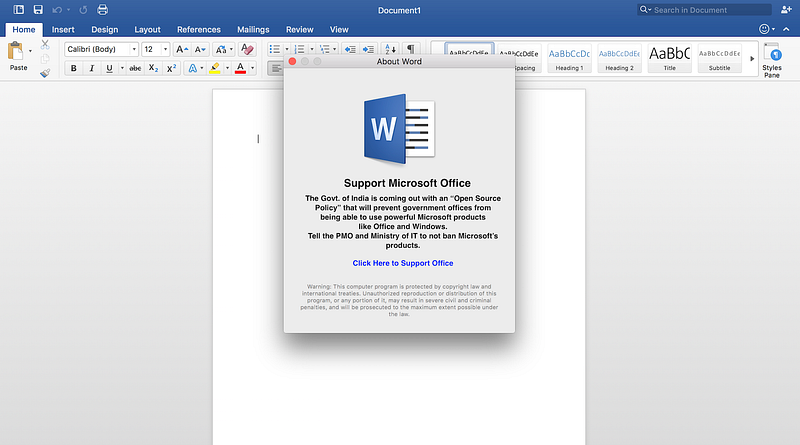Toggle Subscript formatting
The height and width of the screenshot is (445, 800).
154,68
